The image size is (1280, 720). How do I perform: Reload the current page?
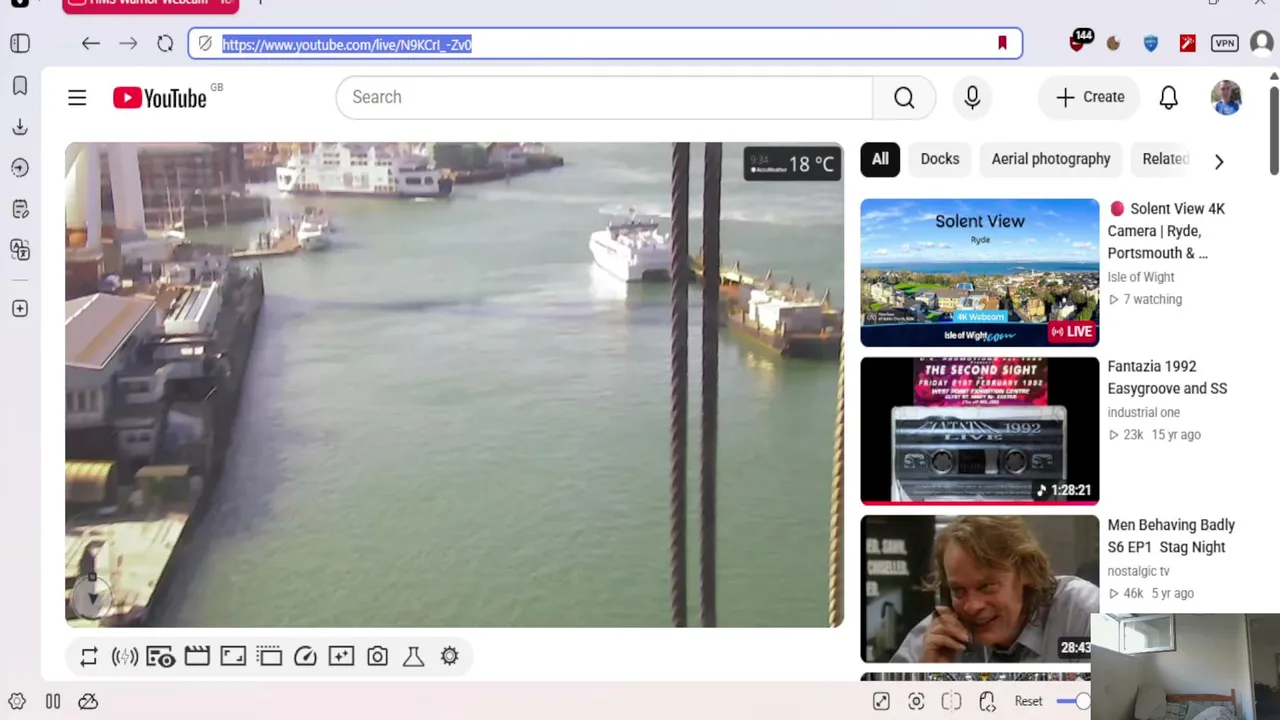165,43
